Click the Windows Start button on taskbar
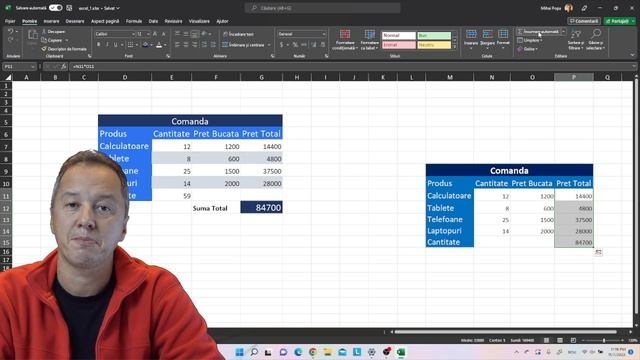 pyautogui.click(x=240, y=352)
